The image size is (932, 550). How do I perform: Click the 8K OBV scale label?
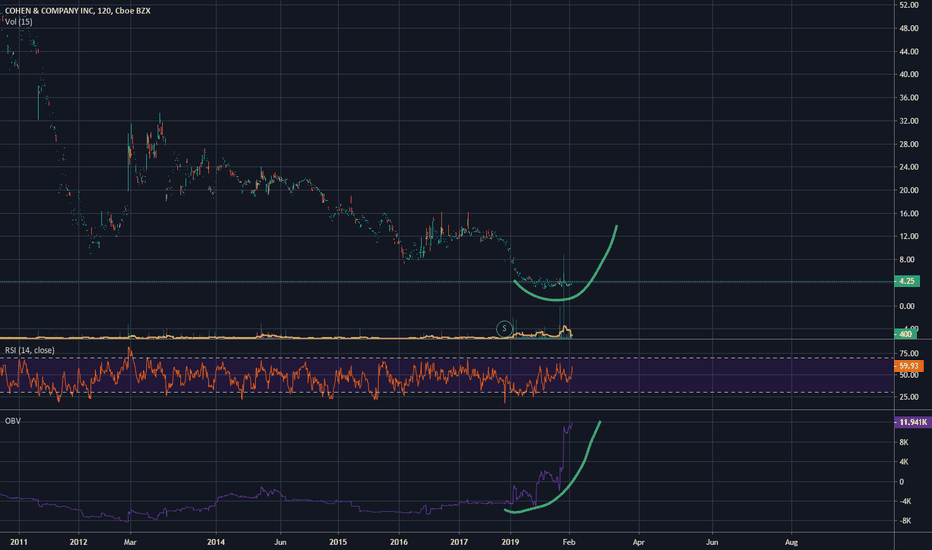point(903,442)
